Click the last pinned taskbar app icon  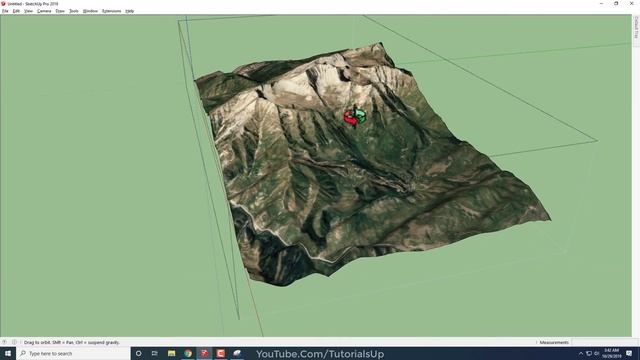point(237,353)
